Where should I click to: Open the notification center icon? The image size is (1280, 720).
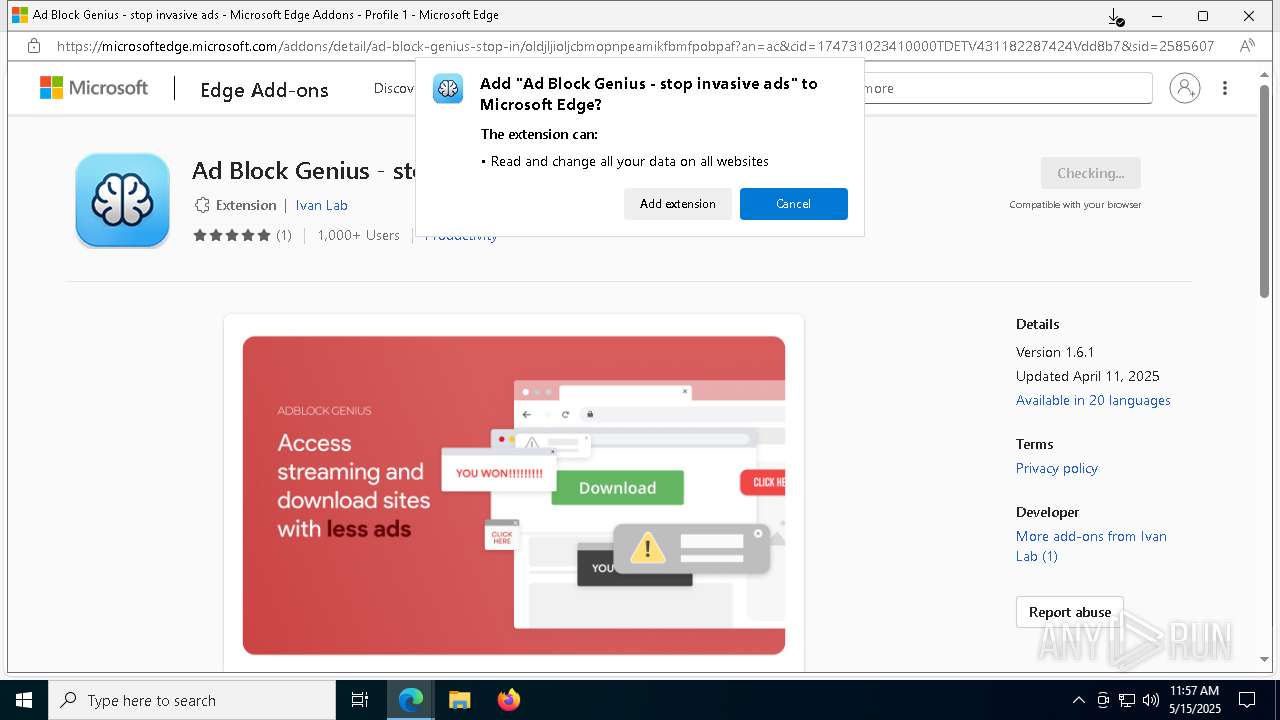click(x=1247, y=700)
